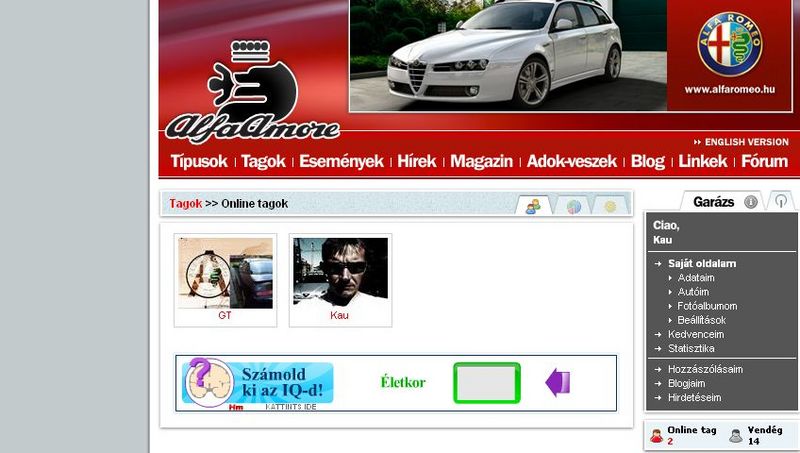Click the AlfaAmore logo
Screen dimensions: 800x453
coord(253,92)
